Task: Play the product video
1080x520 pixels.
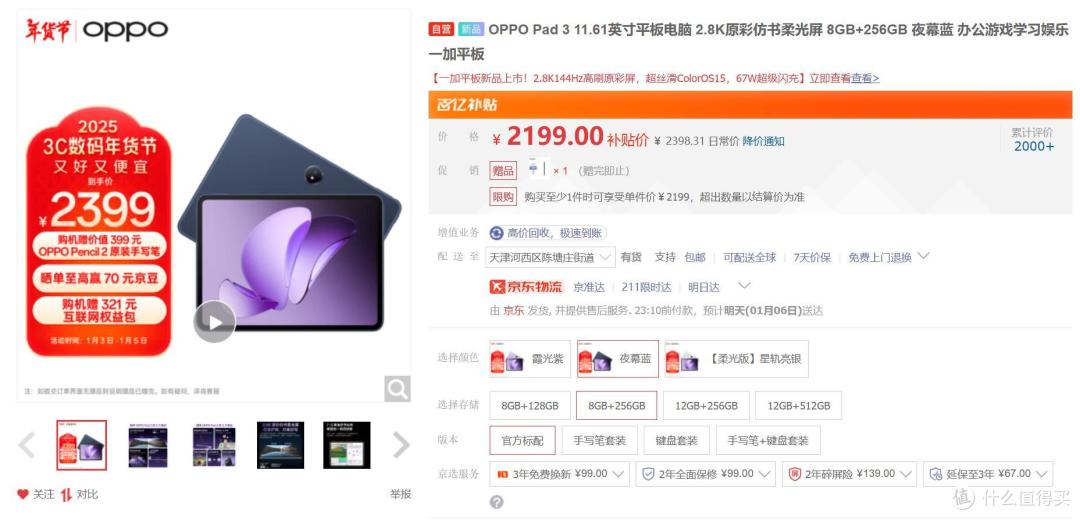Action: 214,322
